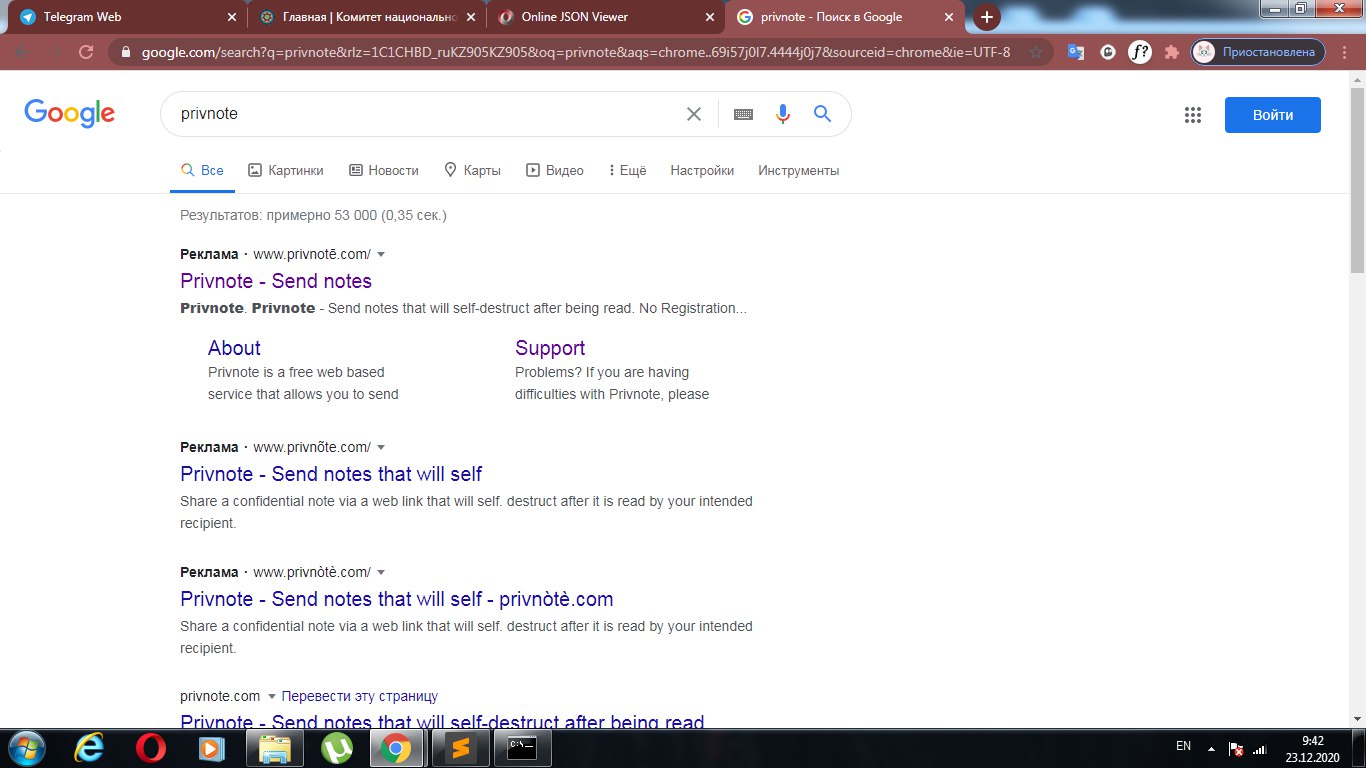Expand arrow next to www.privnotē.com ad
This screenshot has height=768, width=1366.
click(x=381, y=255)
